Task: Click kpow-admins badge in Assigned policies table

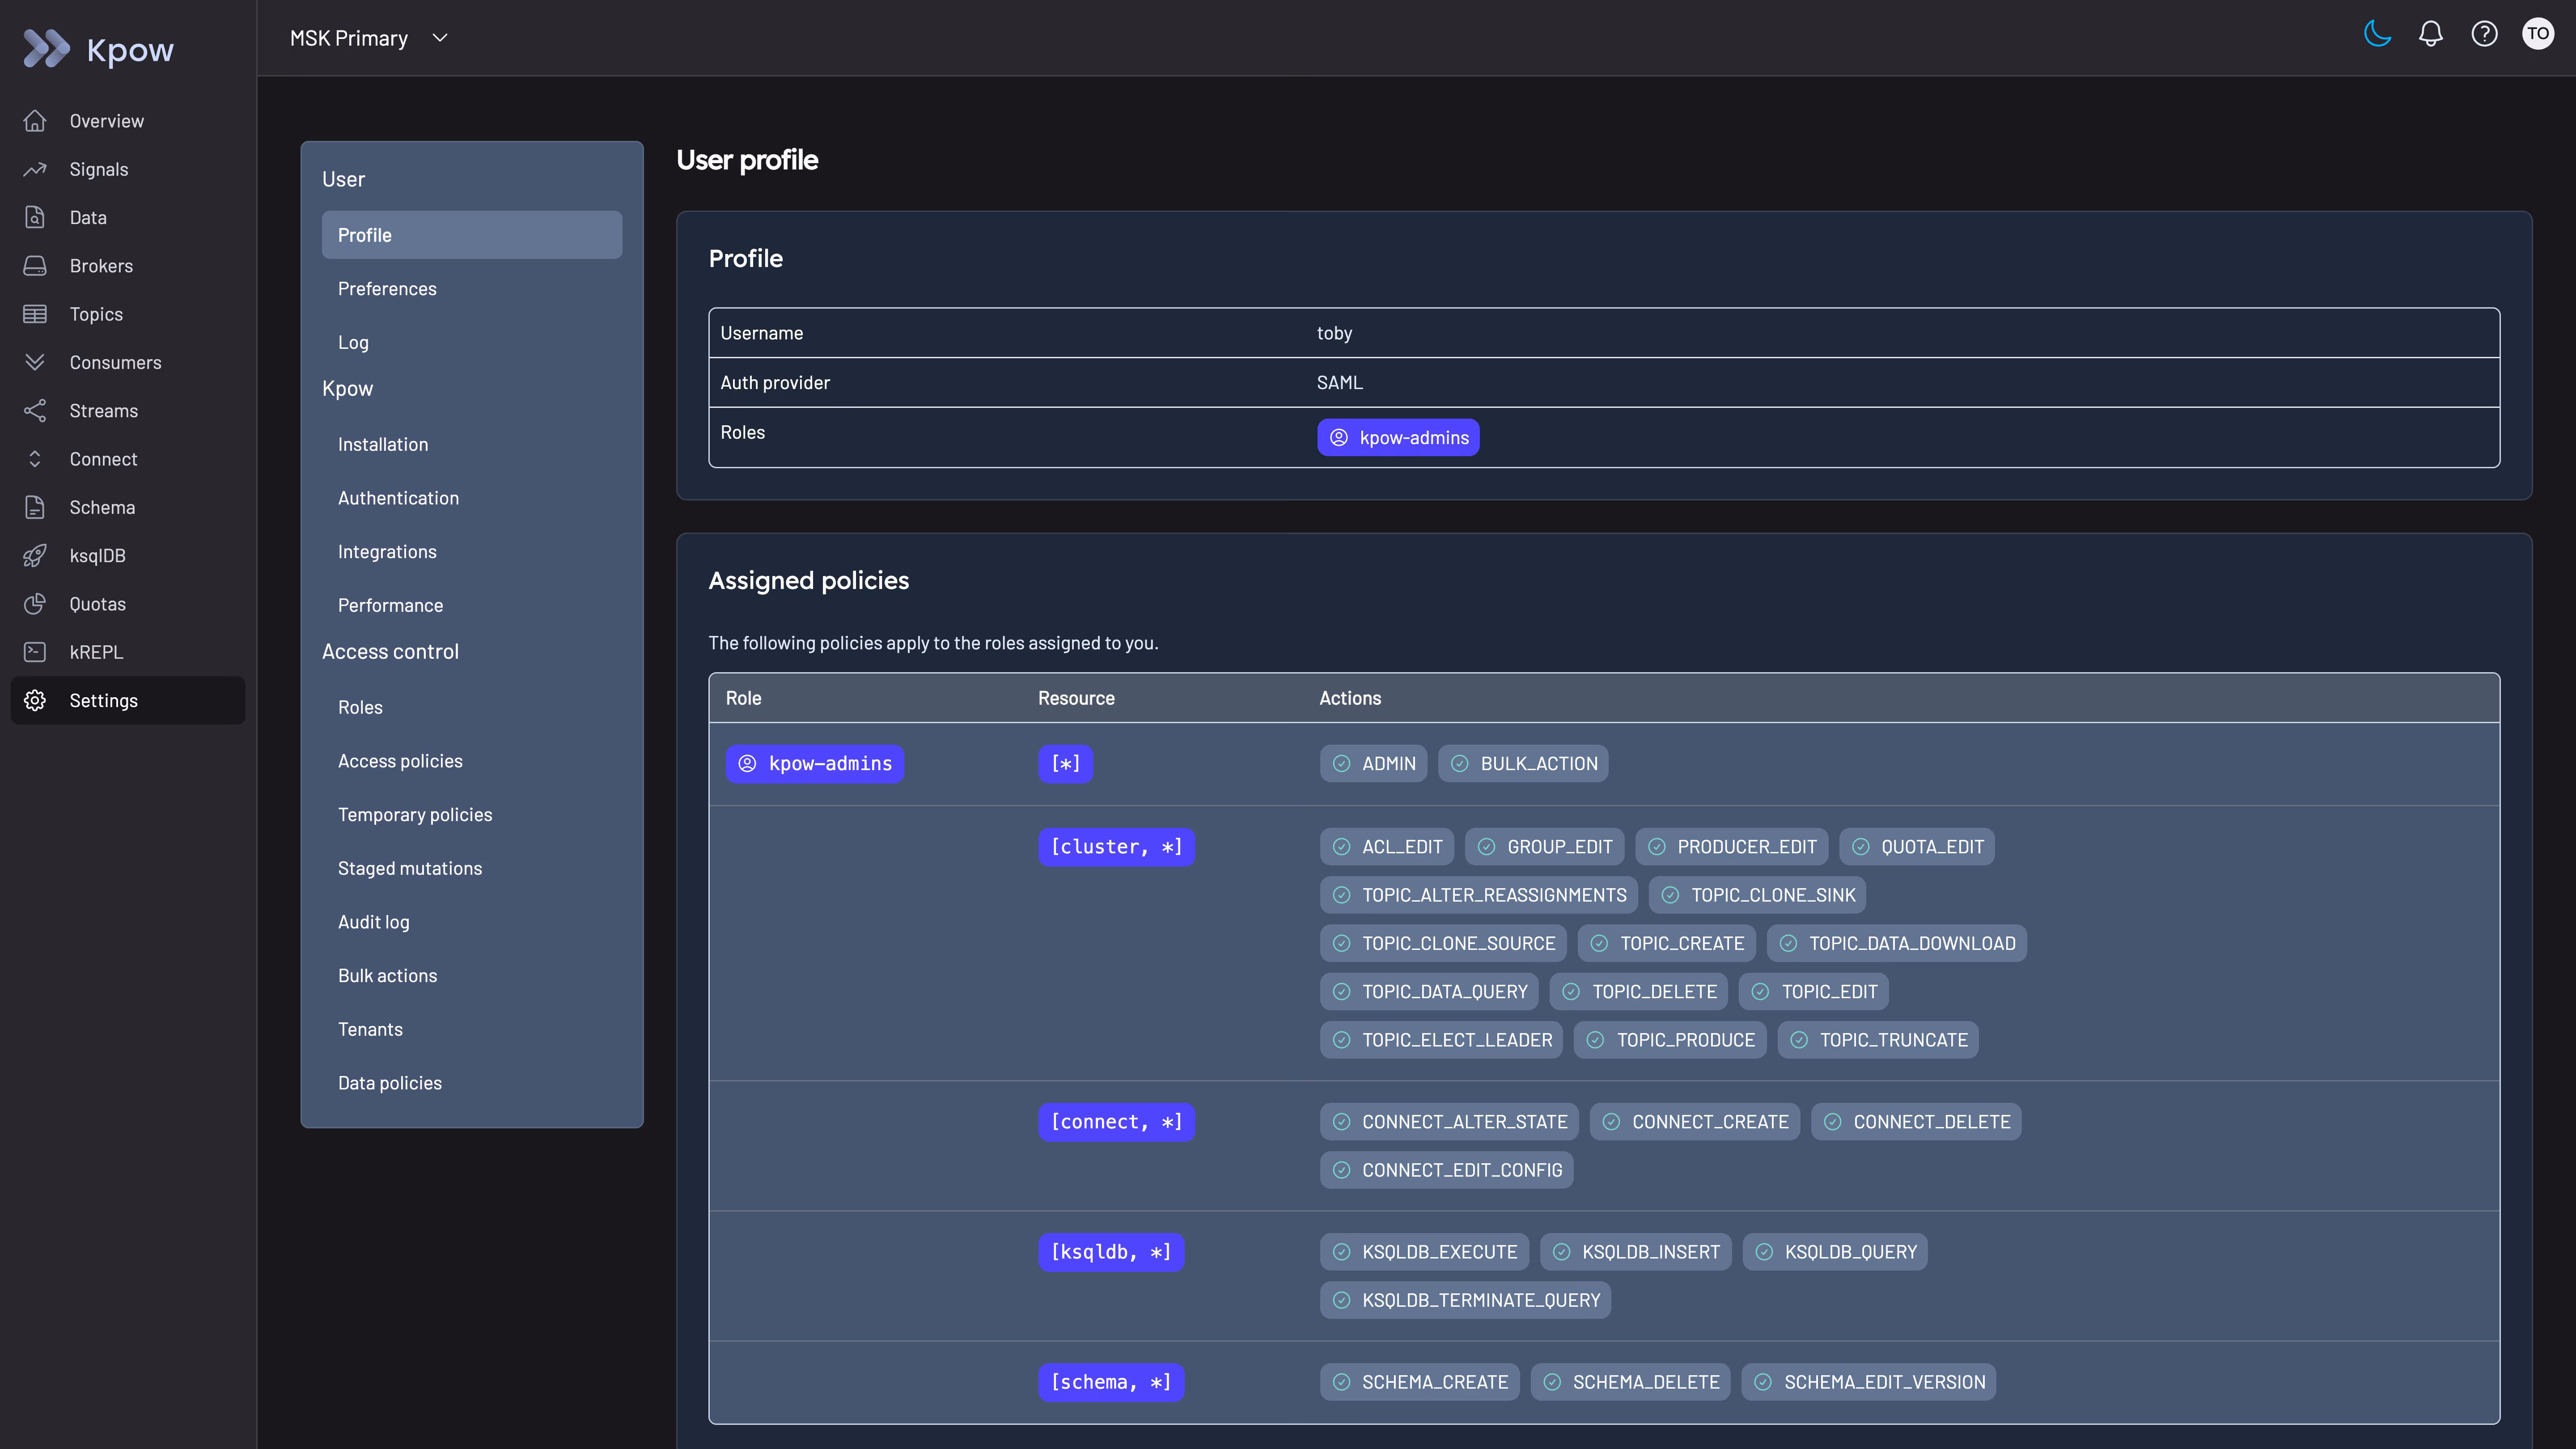Action: click(x=814, y=764)
